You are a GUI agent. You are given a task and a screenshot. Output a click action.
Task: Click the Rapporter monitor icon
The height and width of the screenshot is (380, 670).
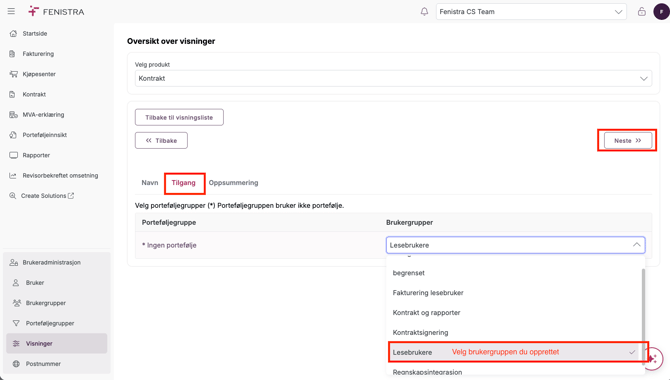13,155
